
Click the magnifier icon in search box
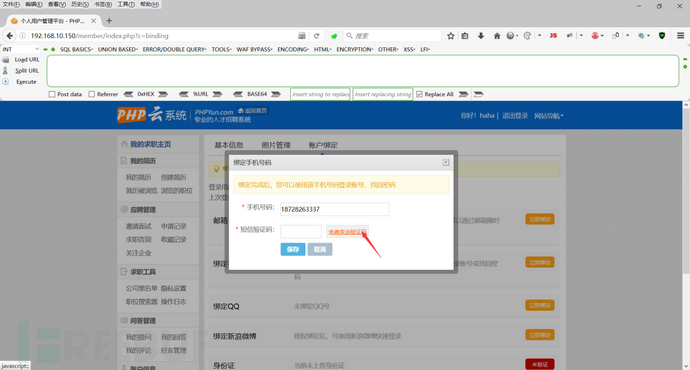pos(349,36)
